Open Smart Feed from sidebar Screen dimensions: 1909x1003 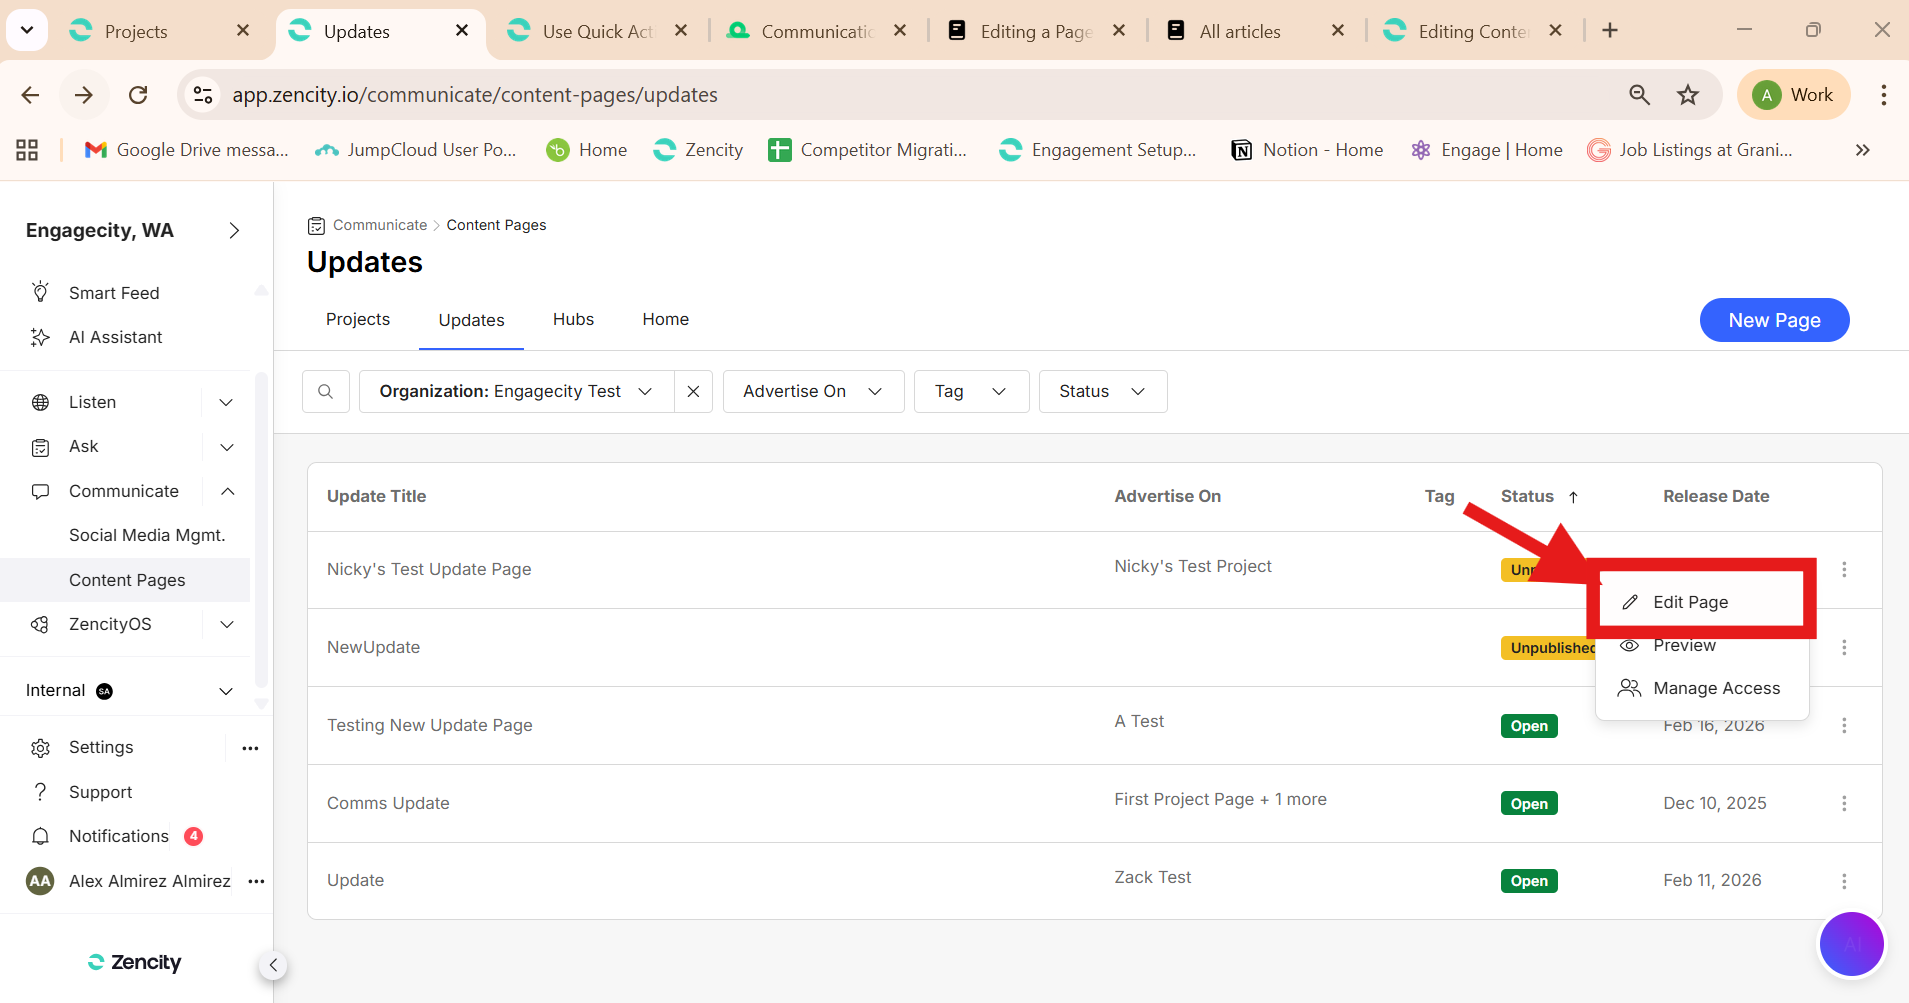[x=114, y=293]
